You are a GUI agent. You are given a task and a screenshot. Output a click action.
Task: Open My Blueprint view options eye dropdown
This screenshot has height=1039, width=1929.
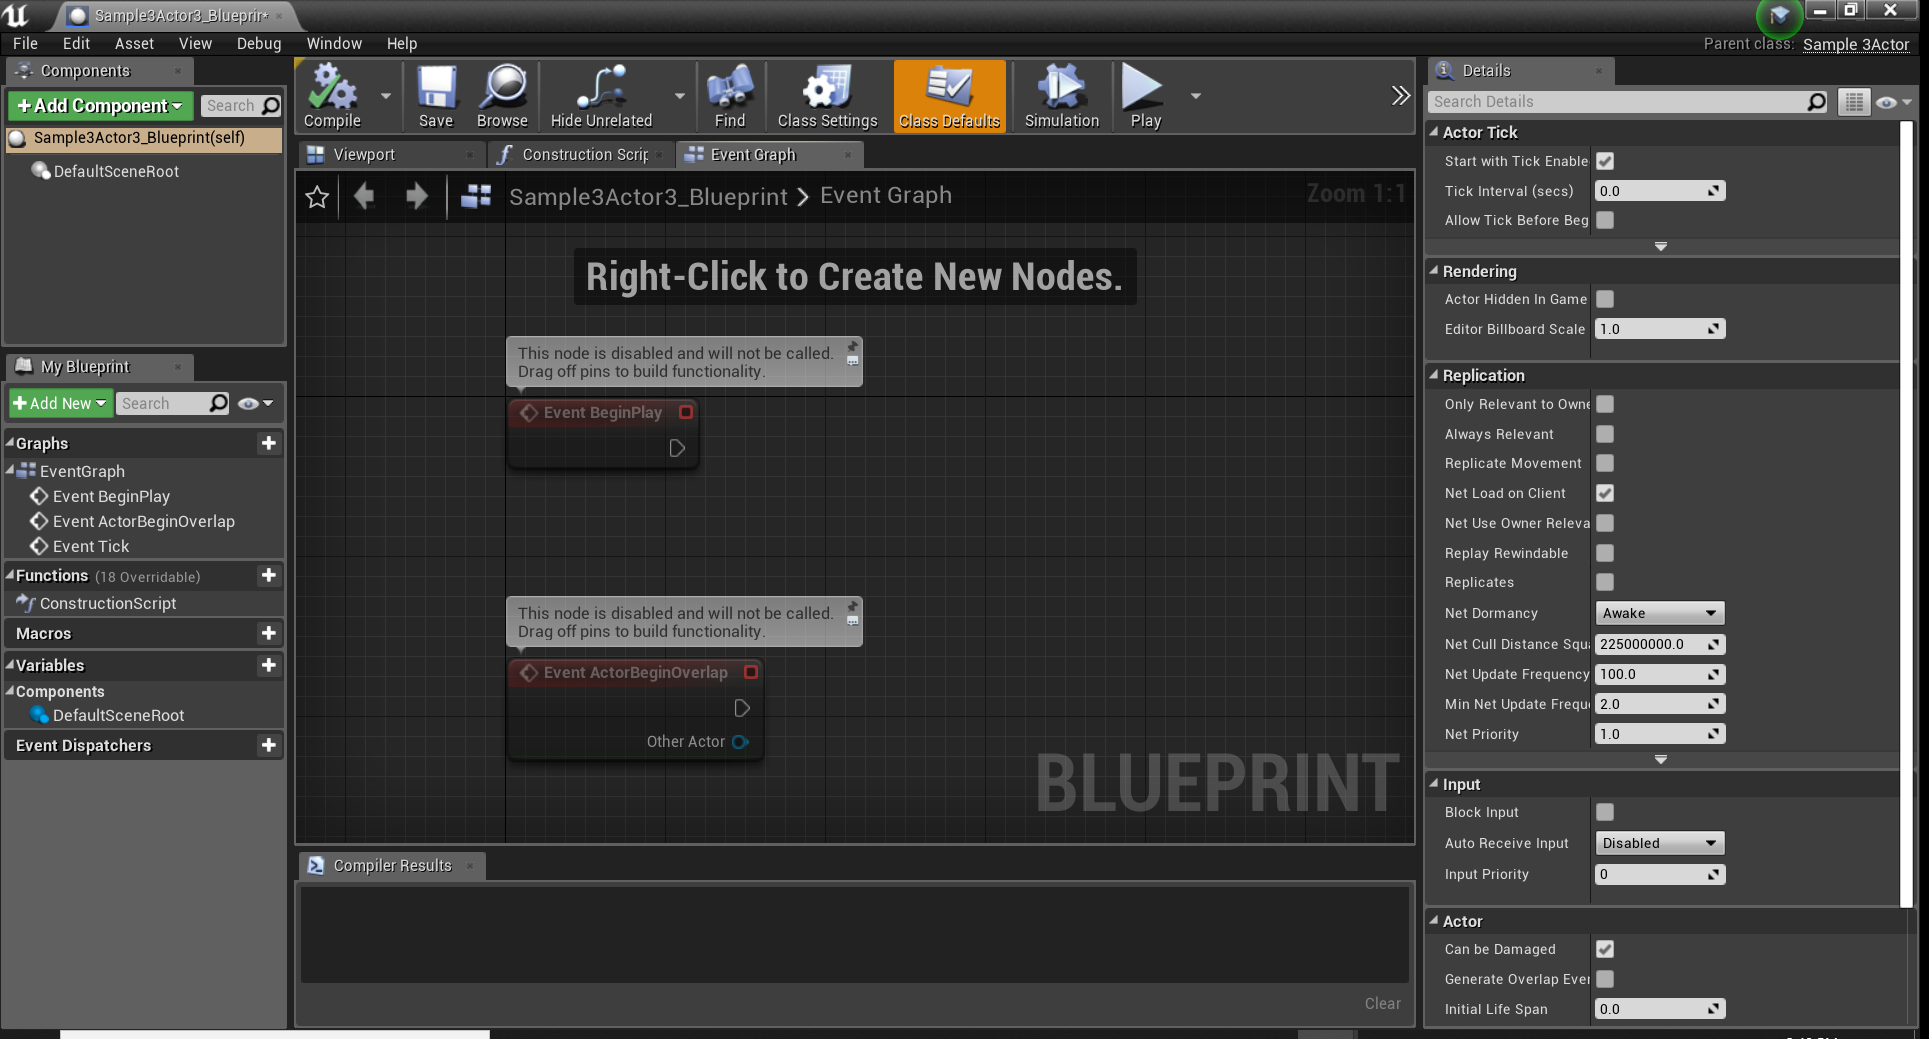point(255,403)
